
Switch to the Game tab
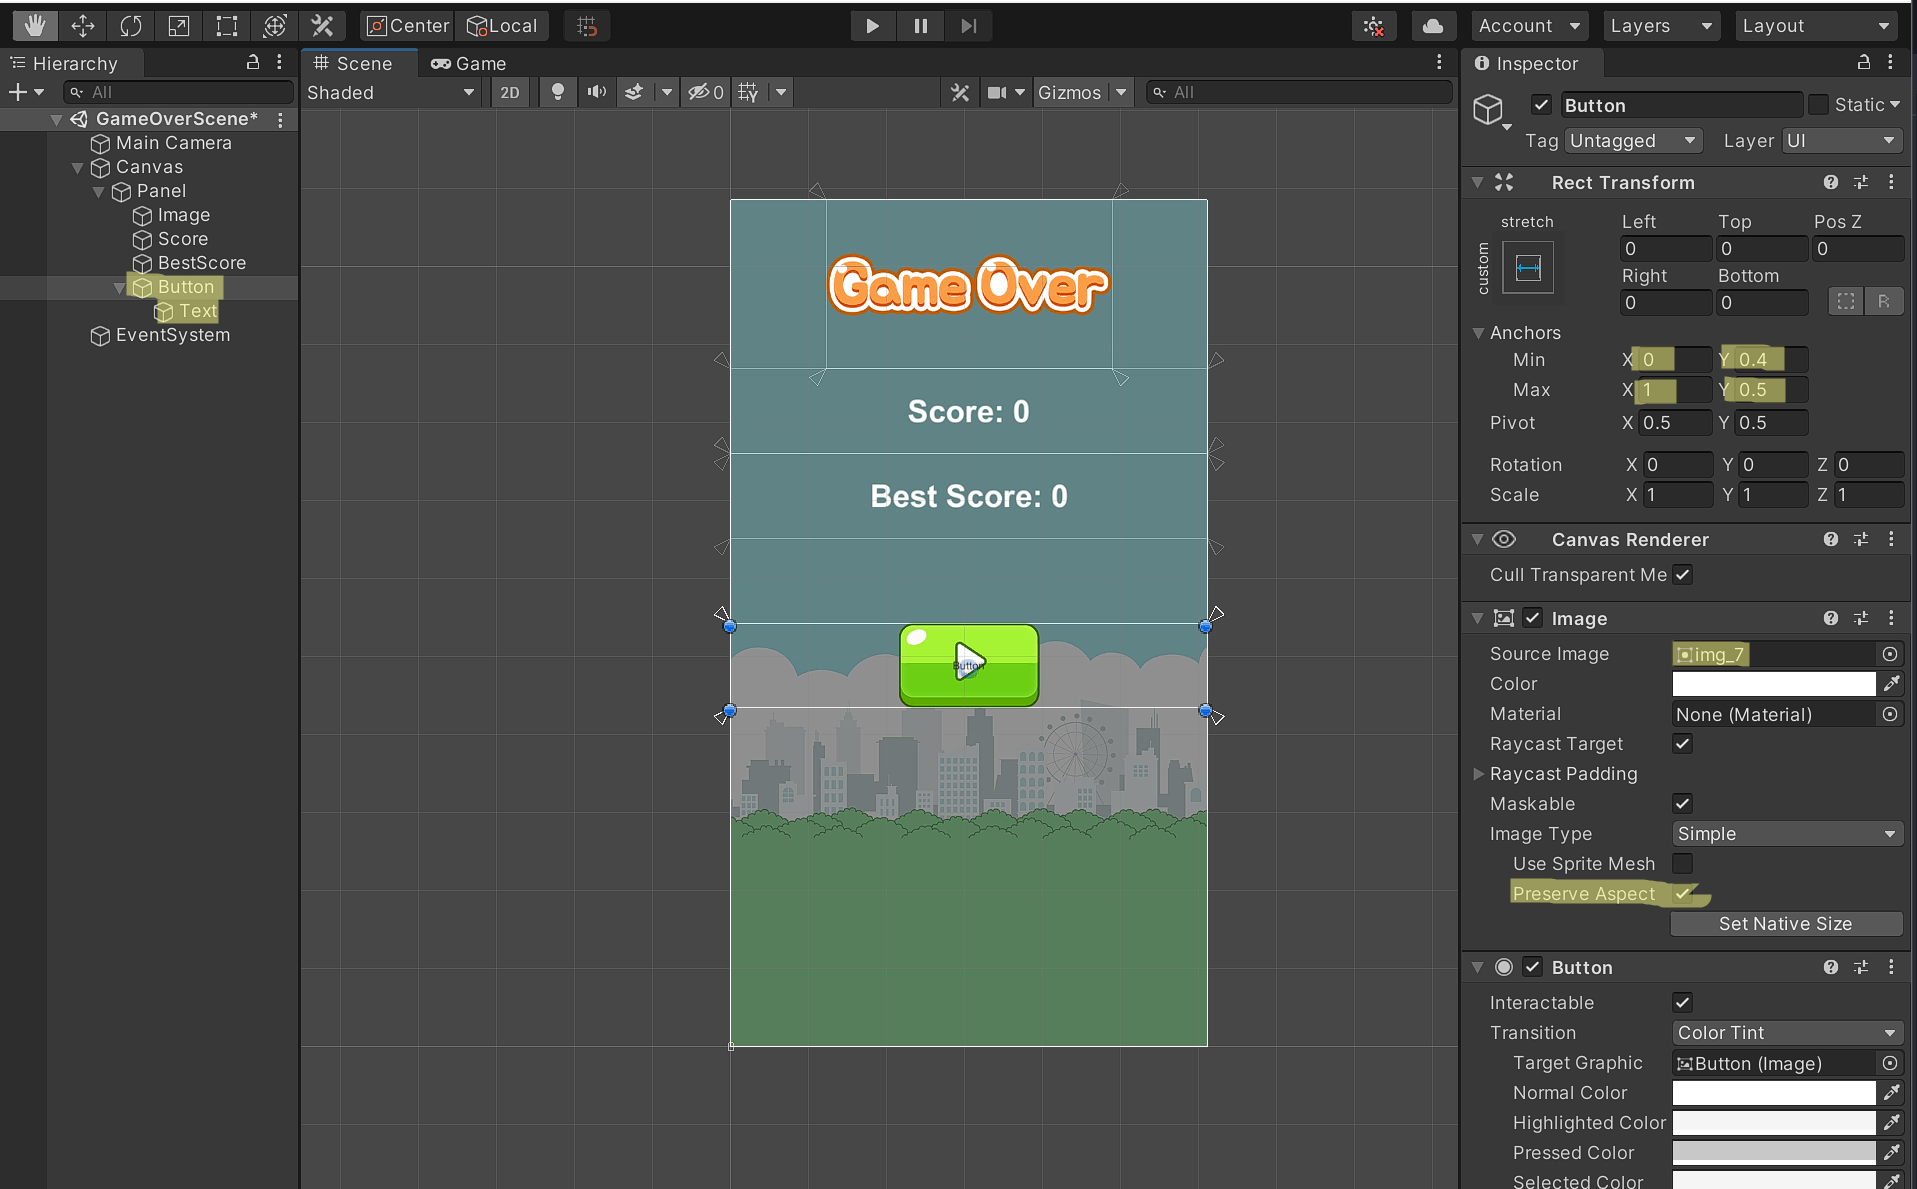tap(469, 63)
